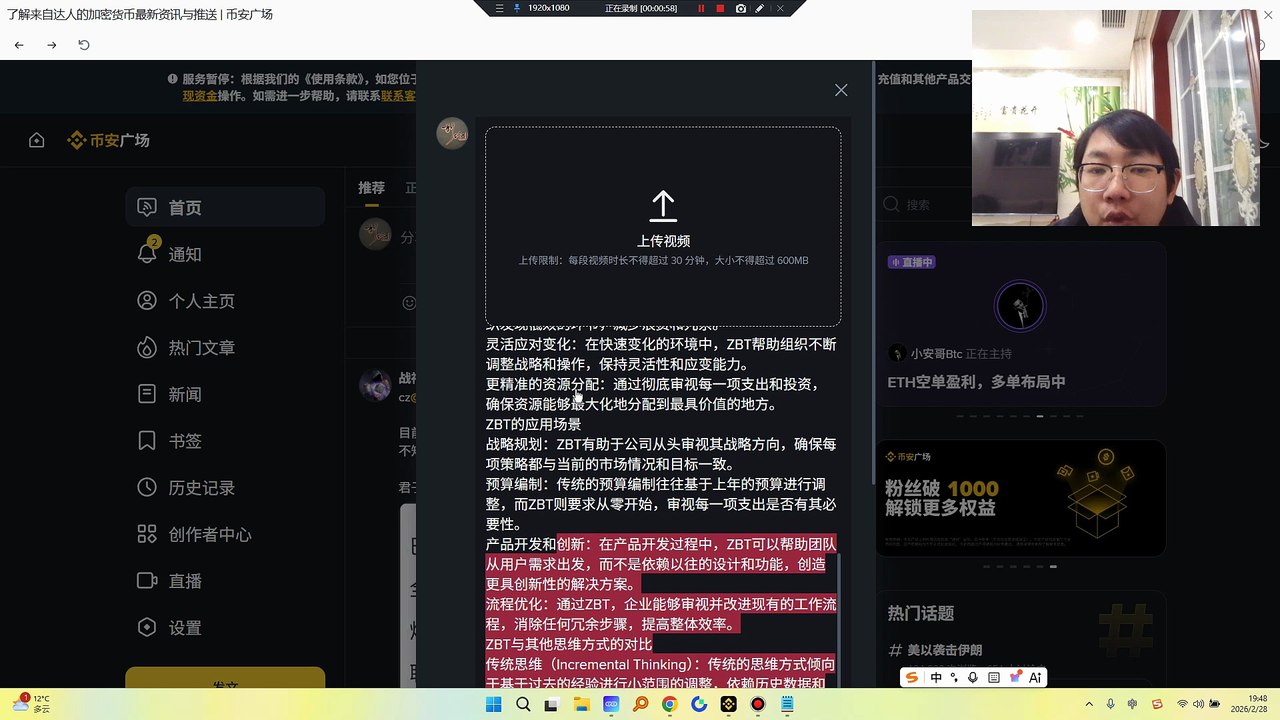Click the IME Ai assistant button

coord(1035,677)
